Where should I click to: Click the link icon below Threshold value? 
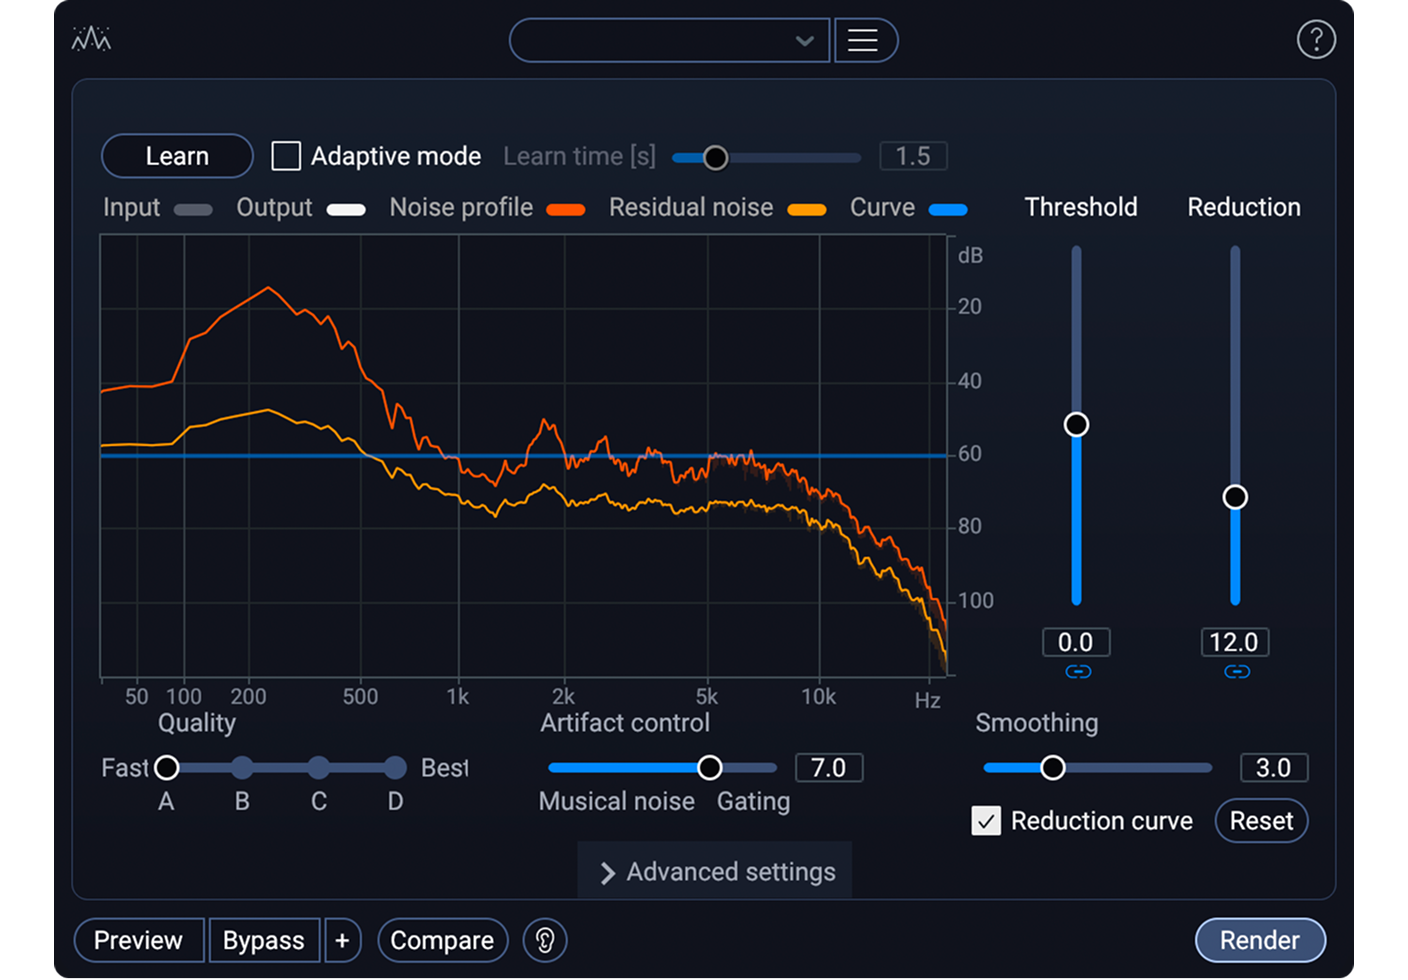click(1076, 672)
